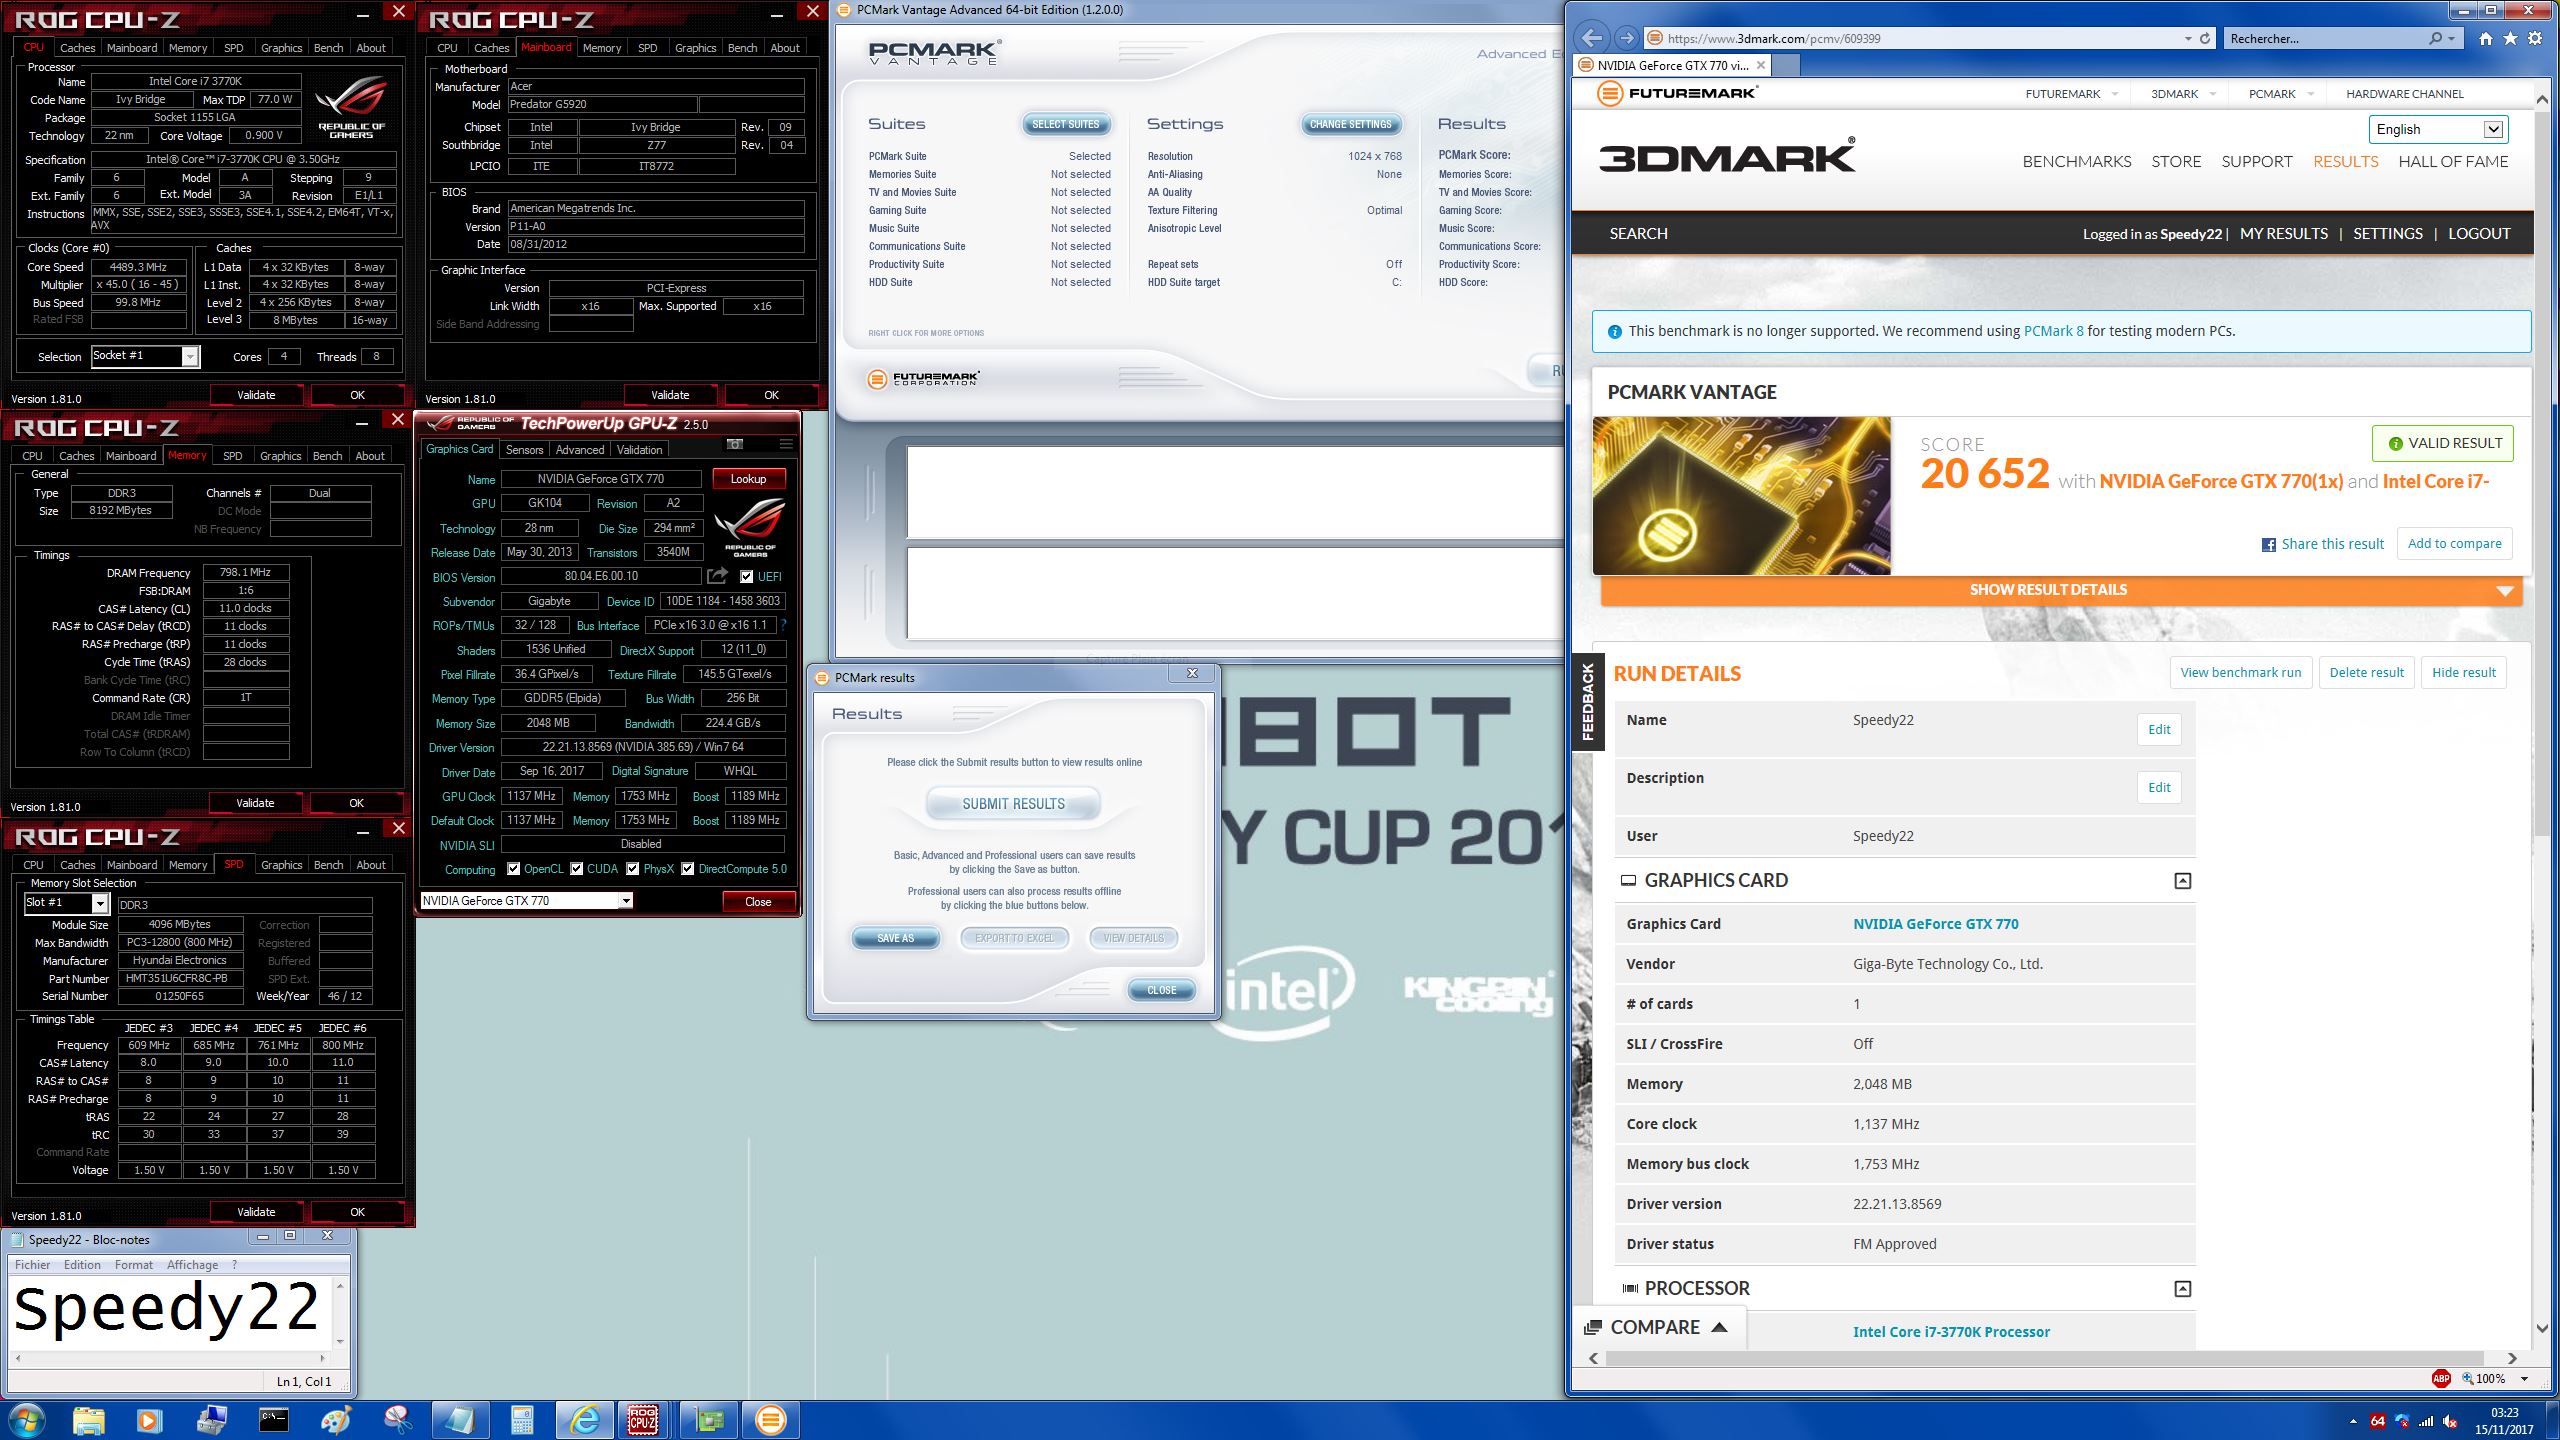Click the Adblock Plus ABP icon
The width and height of the screenshot is (2560, 1440).
click(2441, 1378)
